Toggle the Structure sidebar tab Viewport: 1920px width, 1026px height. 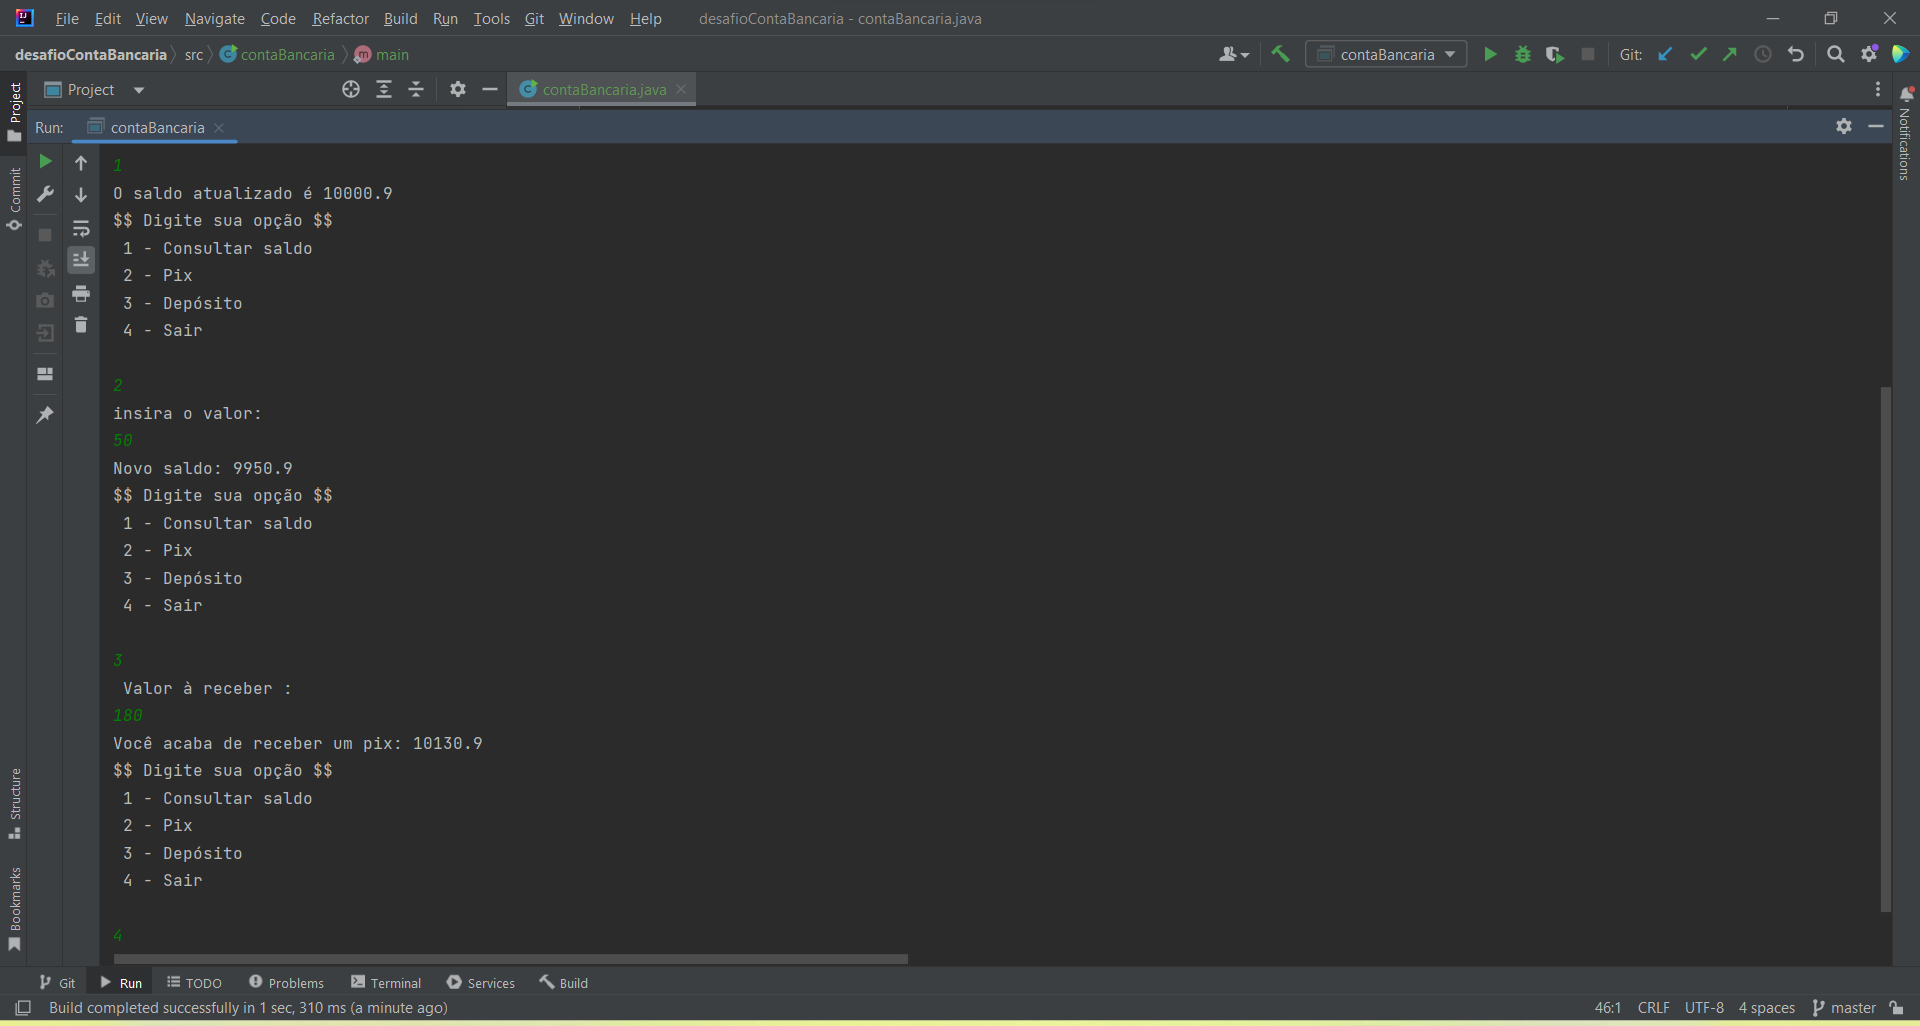(14, 804)
